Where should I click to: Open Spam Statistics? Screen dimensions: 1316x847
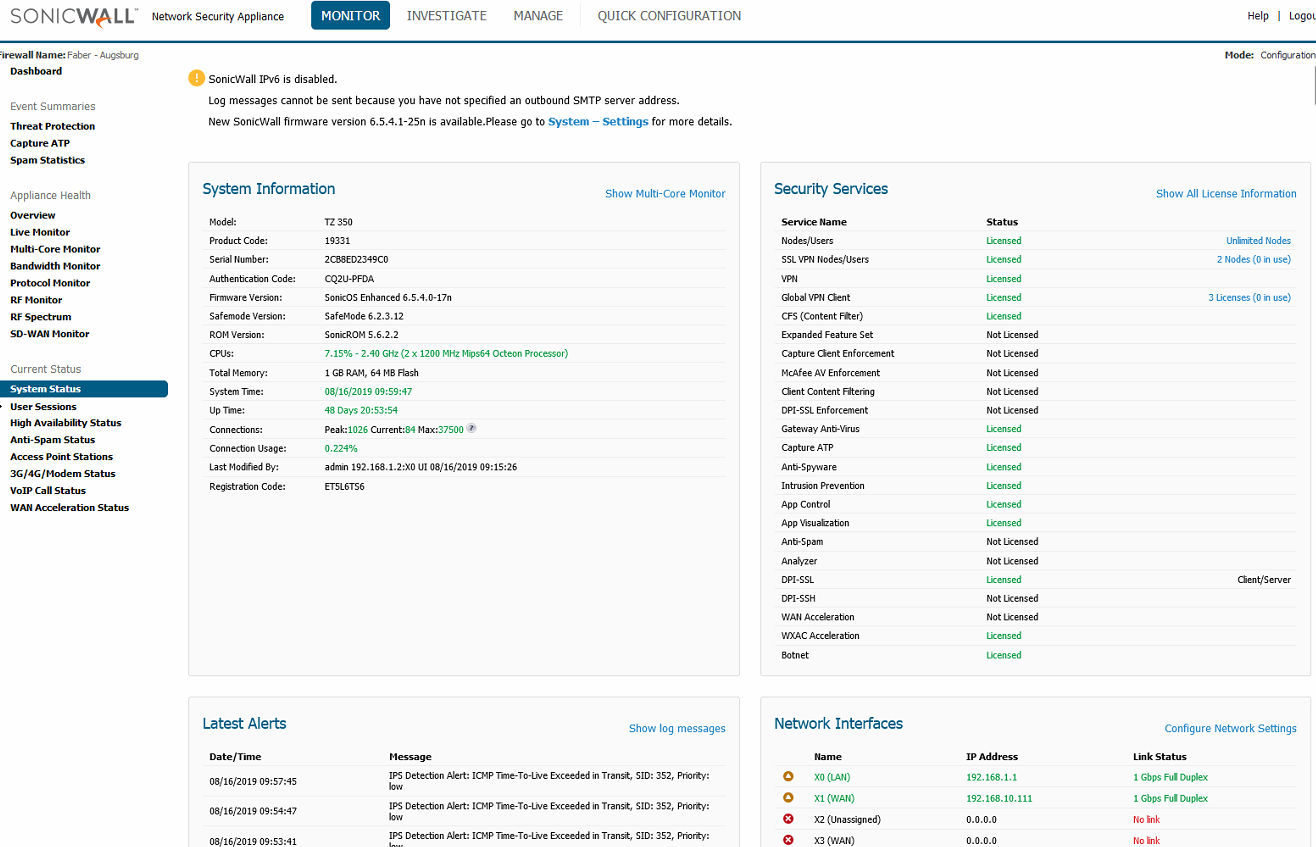[x=48, y=161]
